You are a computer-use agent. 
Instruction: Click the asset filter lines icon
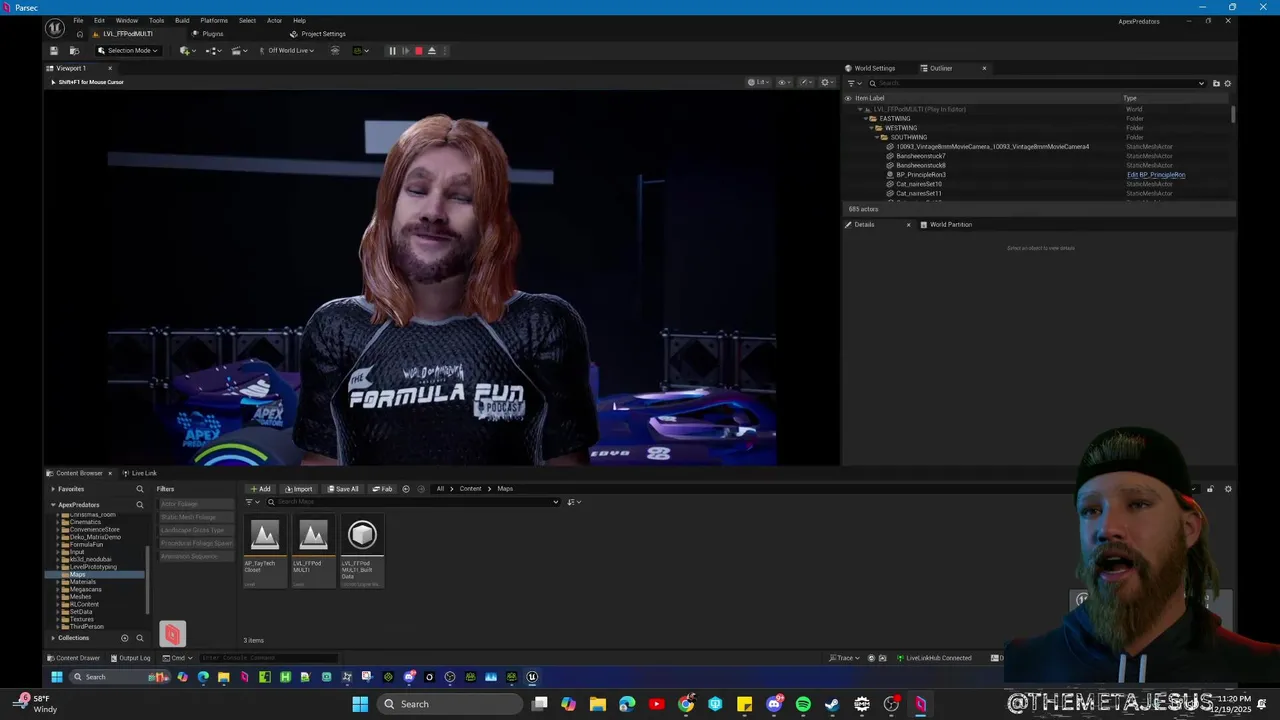251,502
